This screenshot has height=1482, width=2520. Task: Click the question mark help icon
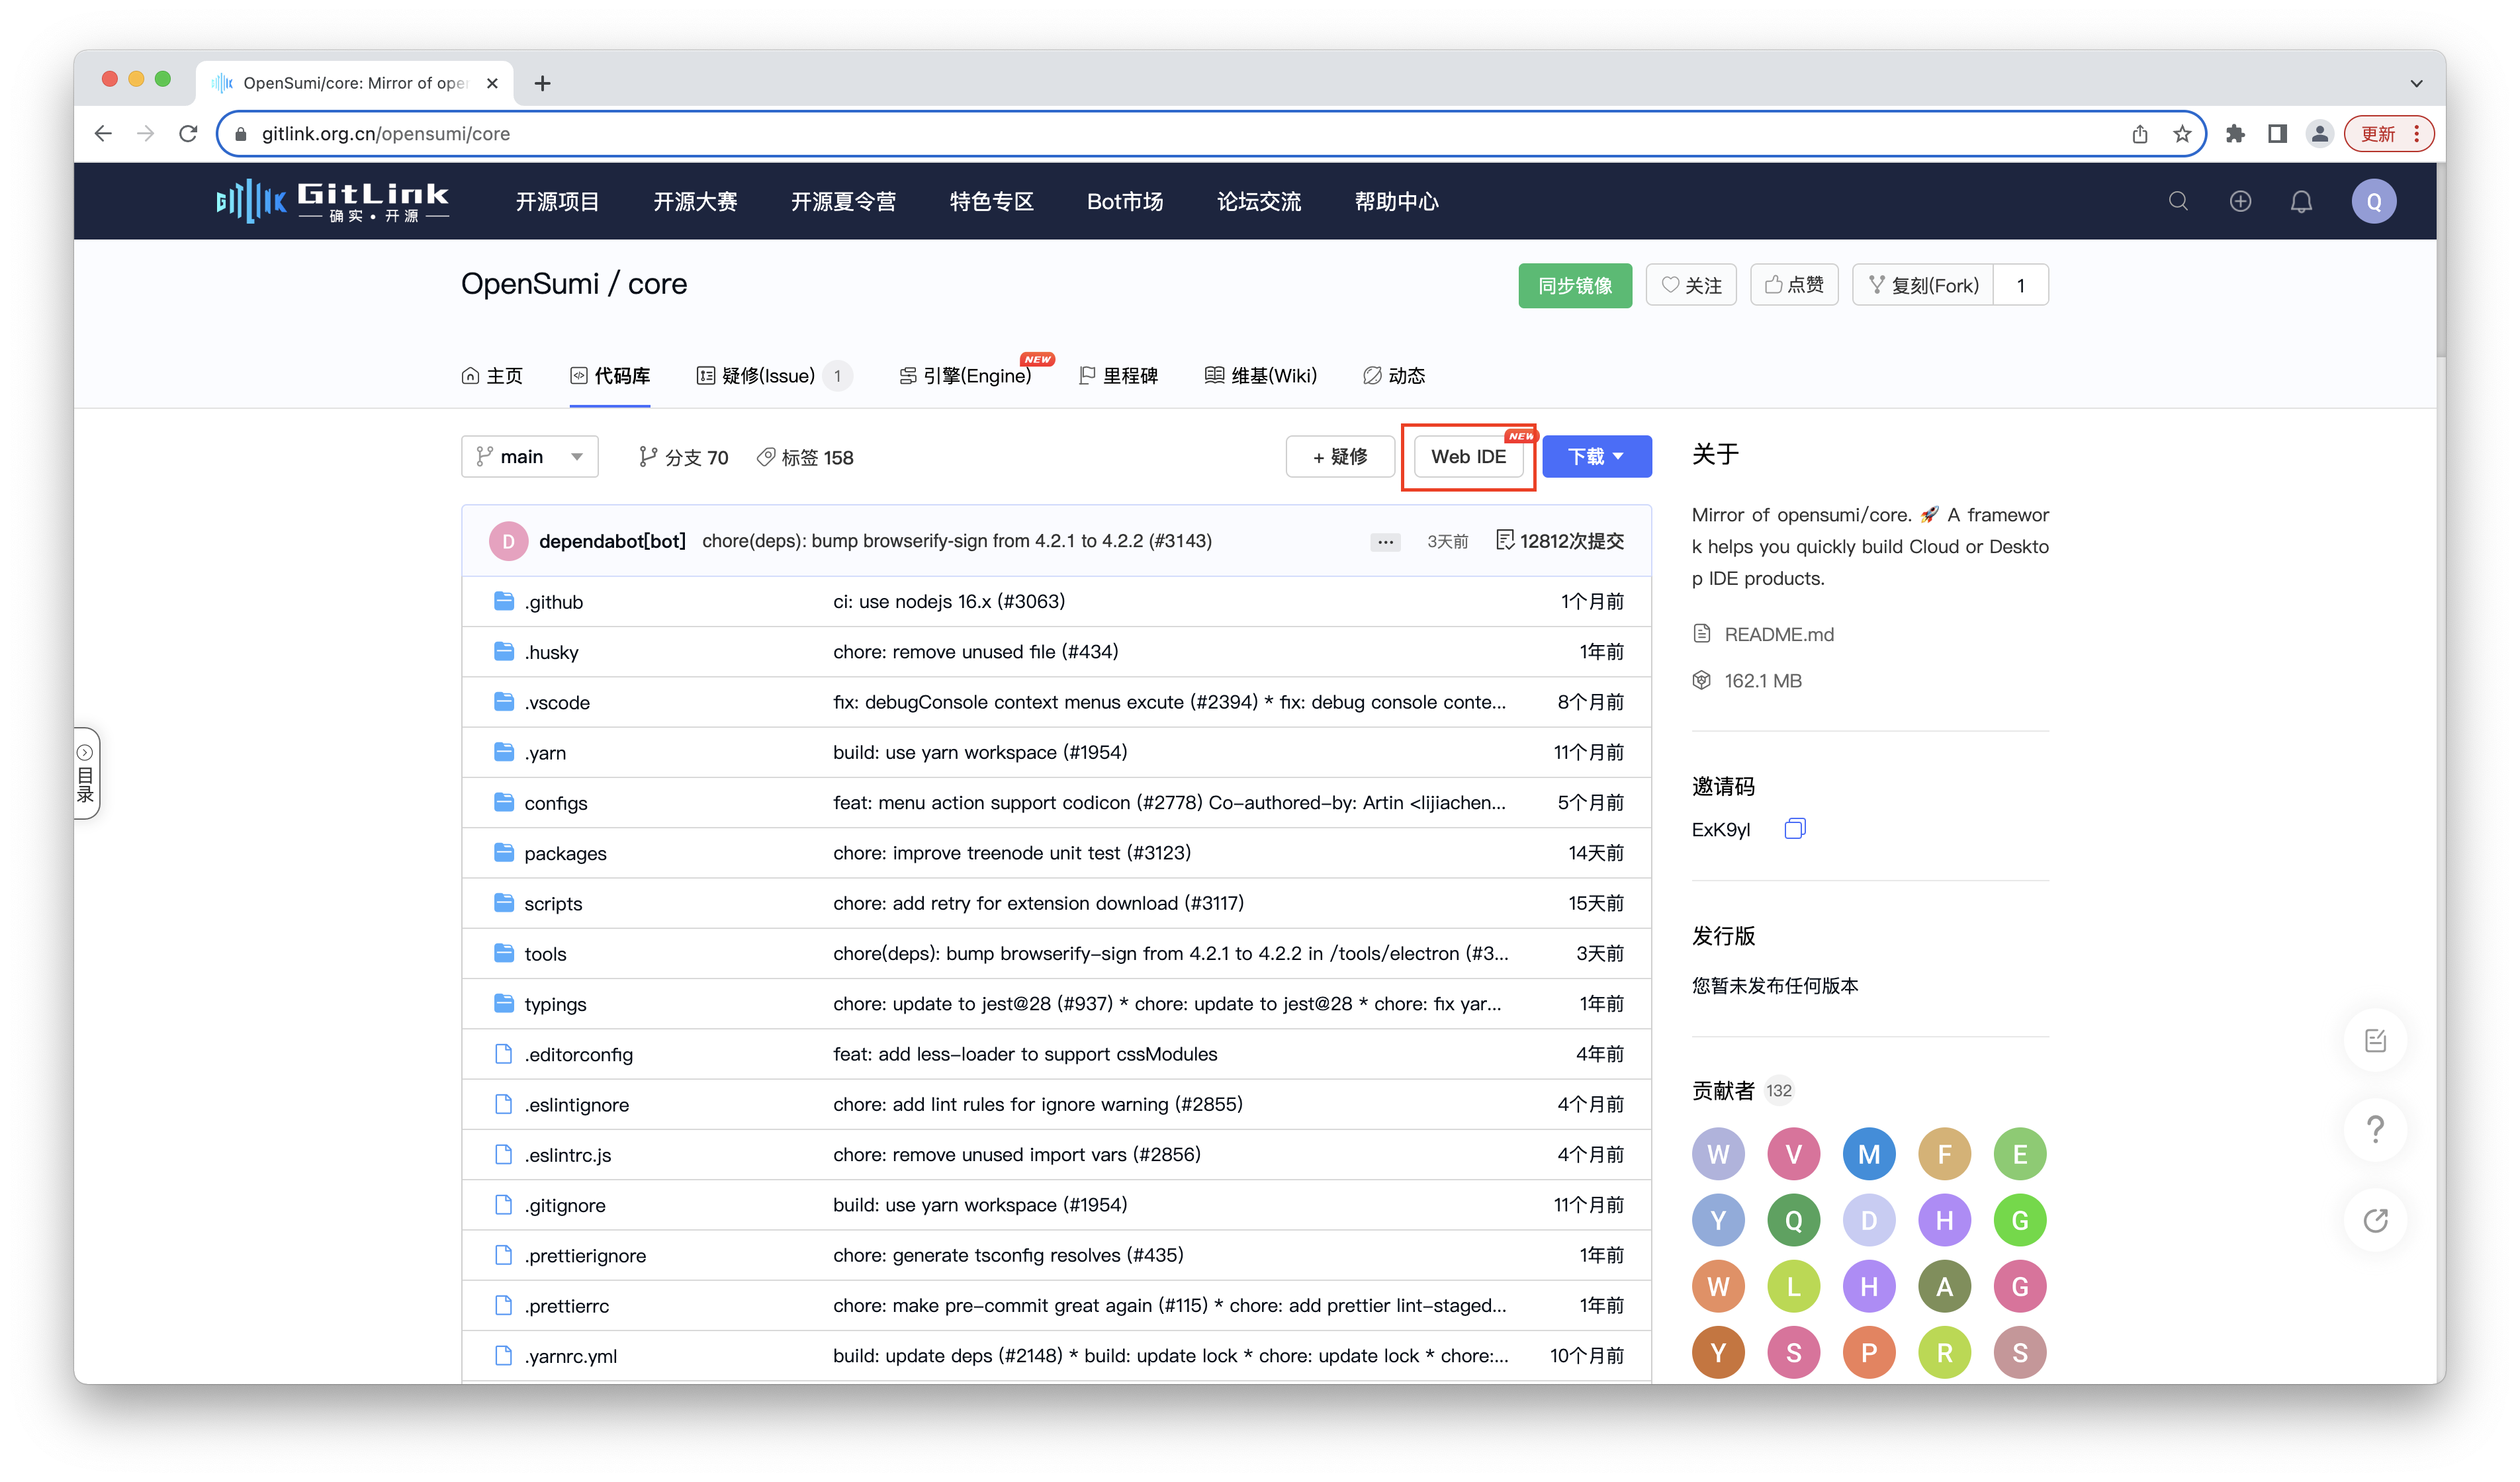point(2376,1129)
